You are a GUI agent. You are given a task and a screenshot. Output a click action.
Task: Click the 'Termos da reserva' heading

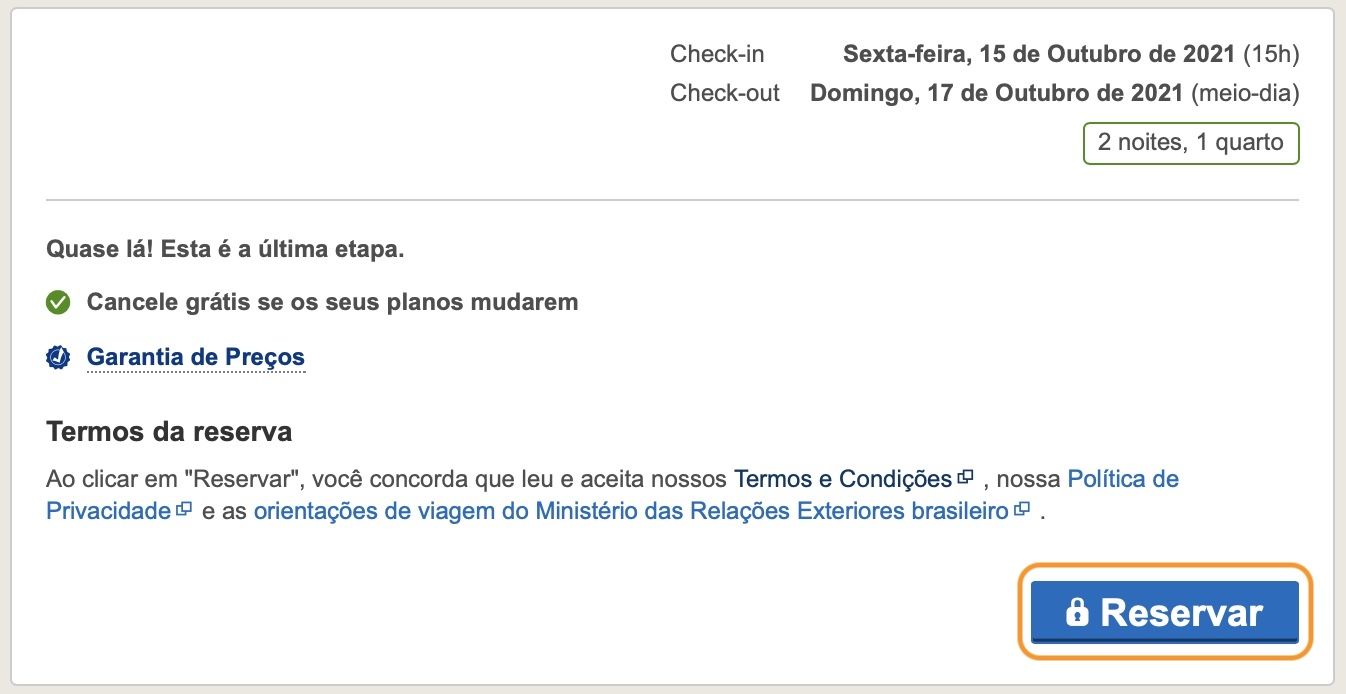pos(169,433)
